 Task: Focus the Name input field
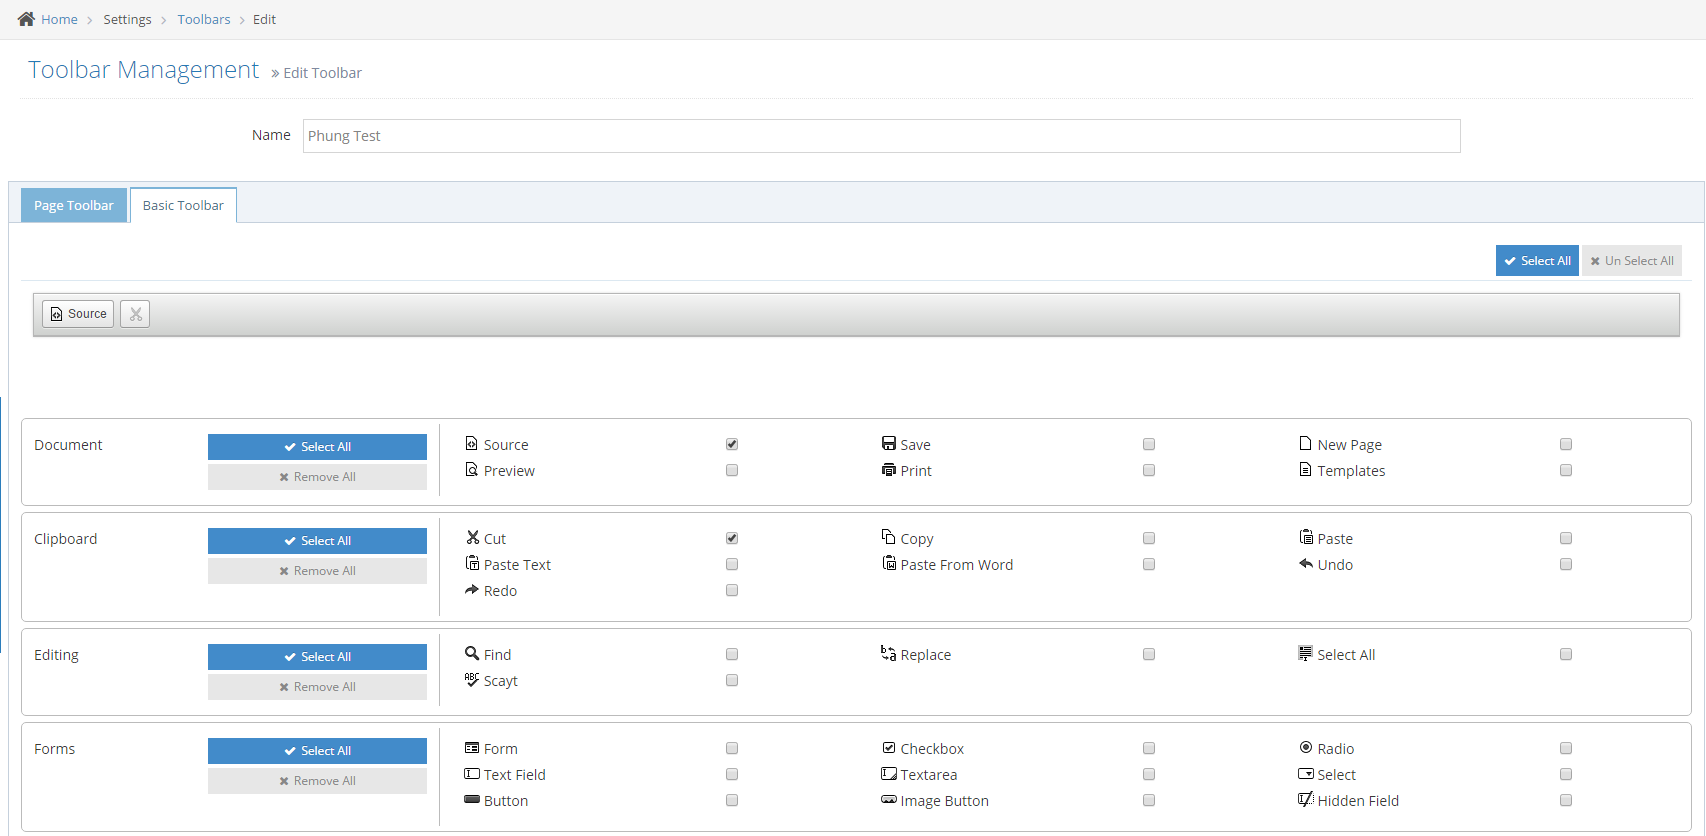click(881, 136)
